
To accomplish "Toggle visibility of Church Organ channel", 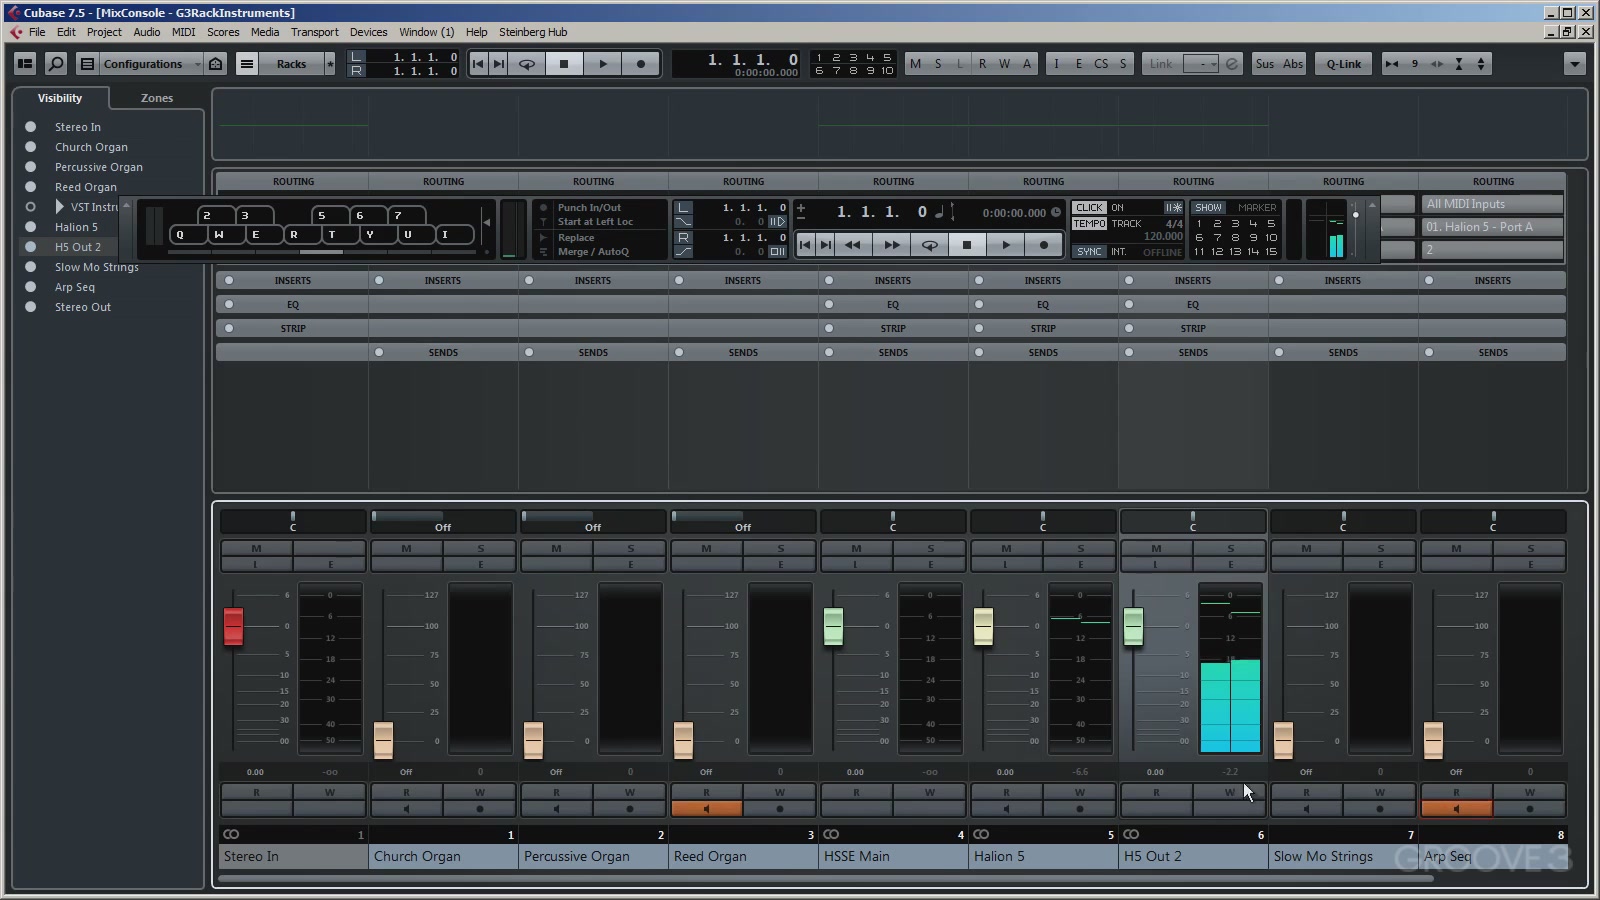I will (30, 147).
